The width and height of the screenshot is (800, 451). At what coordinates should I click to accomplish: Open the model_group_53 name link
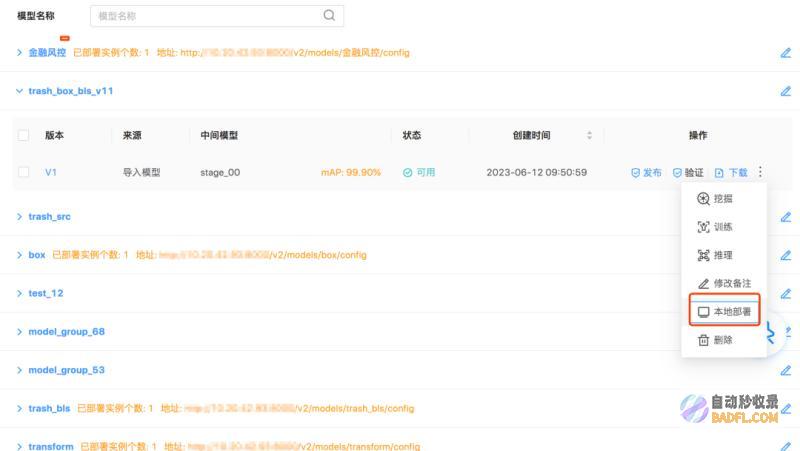[x=66, y=370]
